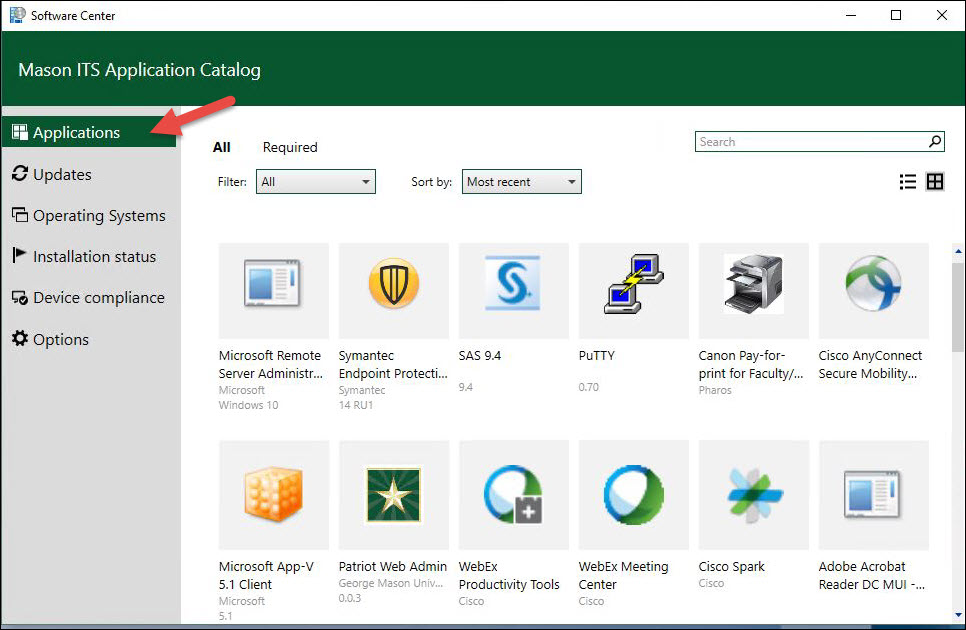This screenshot has width=966, height=630.
Task: Click the Microsoft App-V 5.1 Client icon
Action: point(273,495)
